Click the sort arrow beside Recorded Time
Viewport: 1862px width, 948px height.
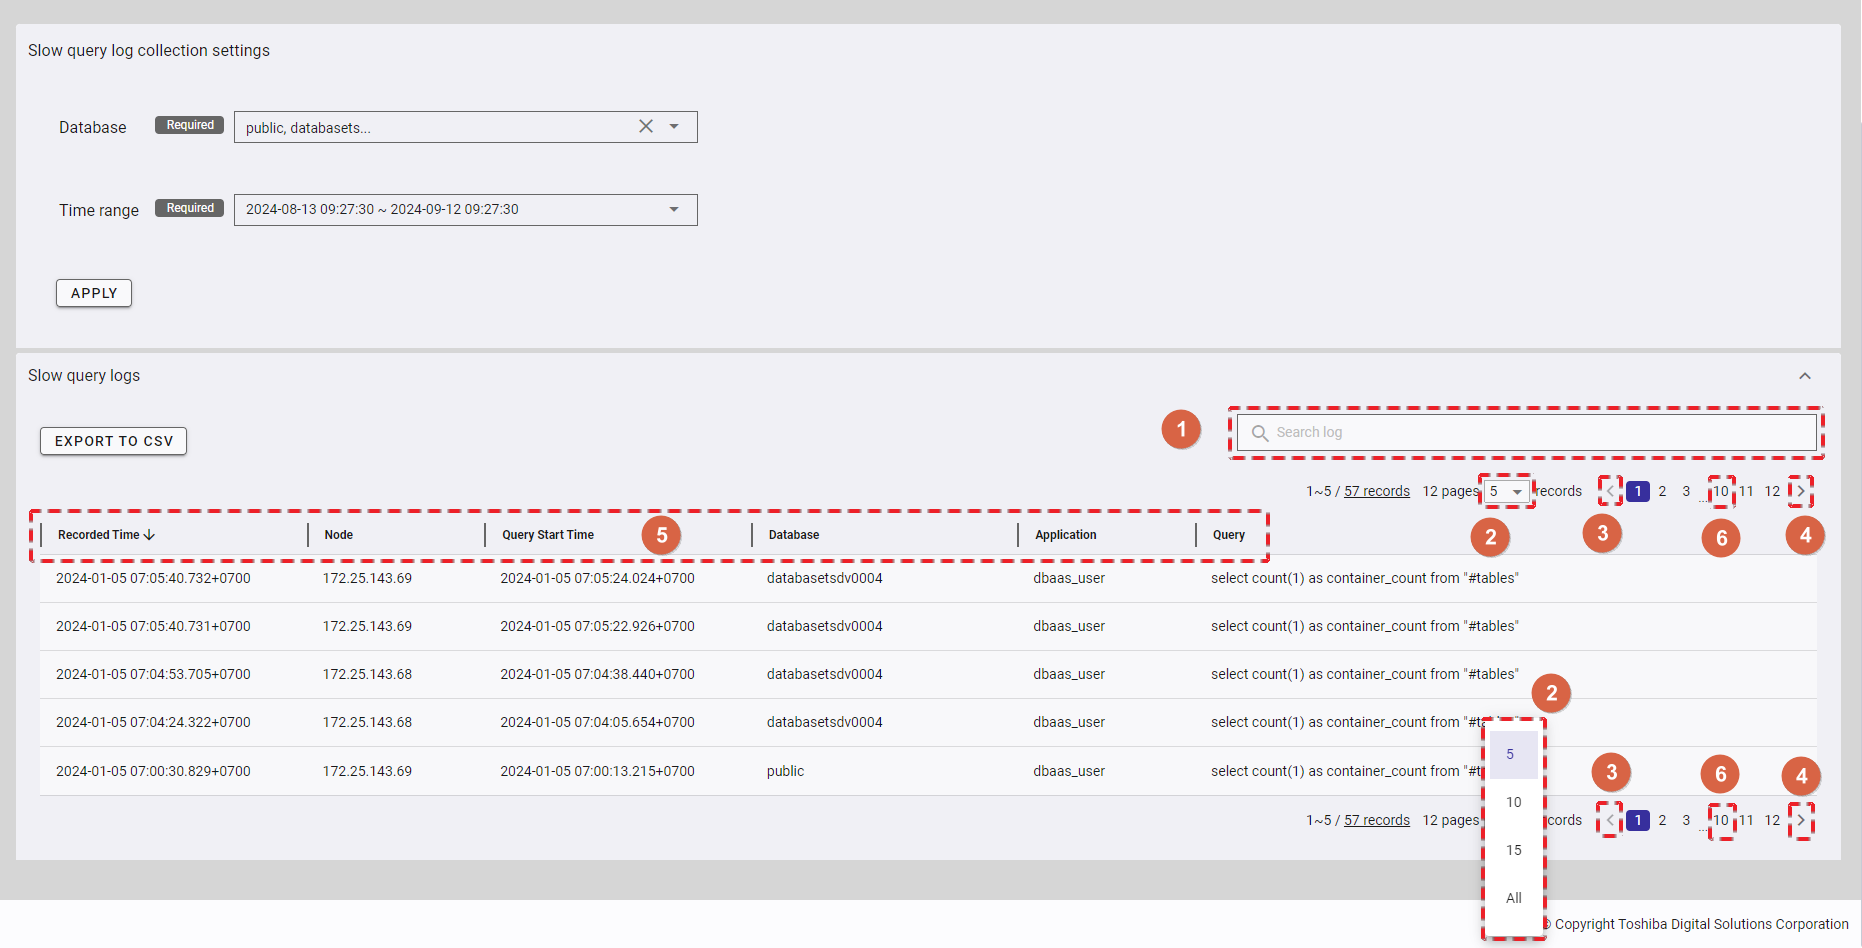tap(150, 535)
